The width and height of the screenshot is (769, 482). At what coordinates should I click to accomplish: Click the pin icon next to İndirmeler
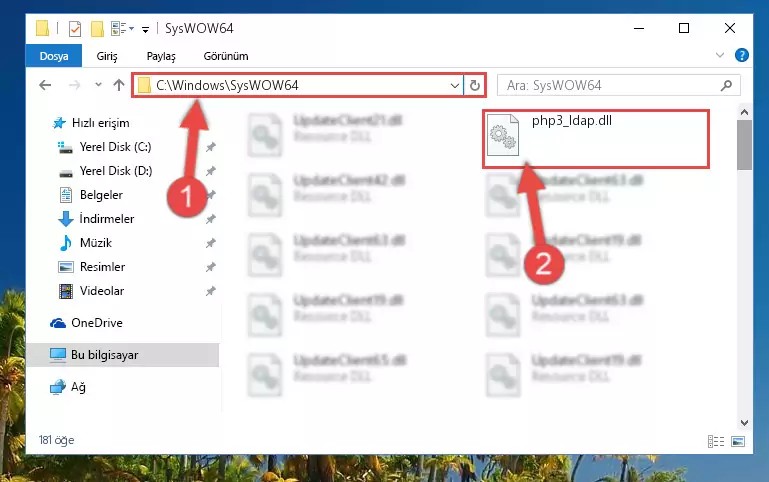coord(210,219)
